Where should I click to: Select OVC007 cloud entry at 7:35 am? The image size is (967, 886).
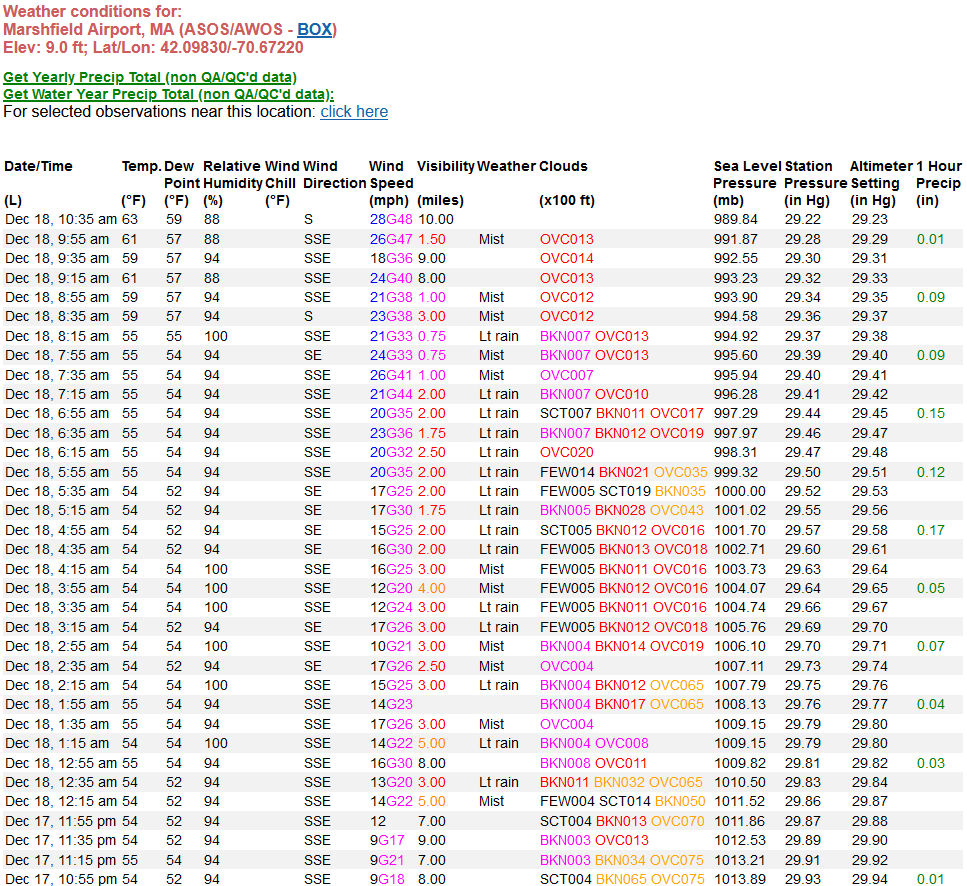567,375
